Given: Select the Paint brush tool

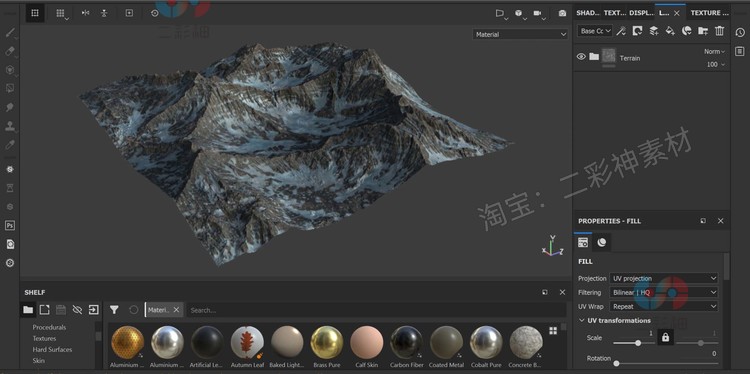Looking at the screenshot, I should (10, 33).
